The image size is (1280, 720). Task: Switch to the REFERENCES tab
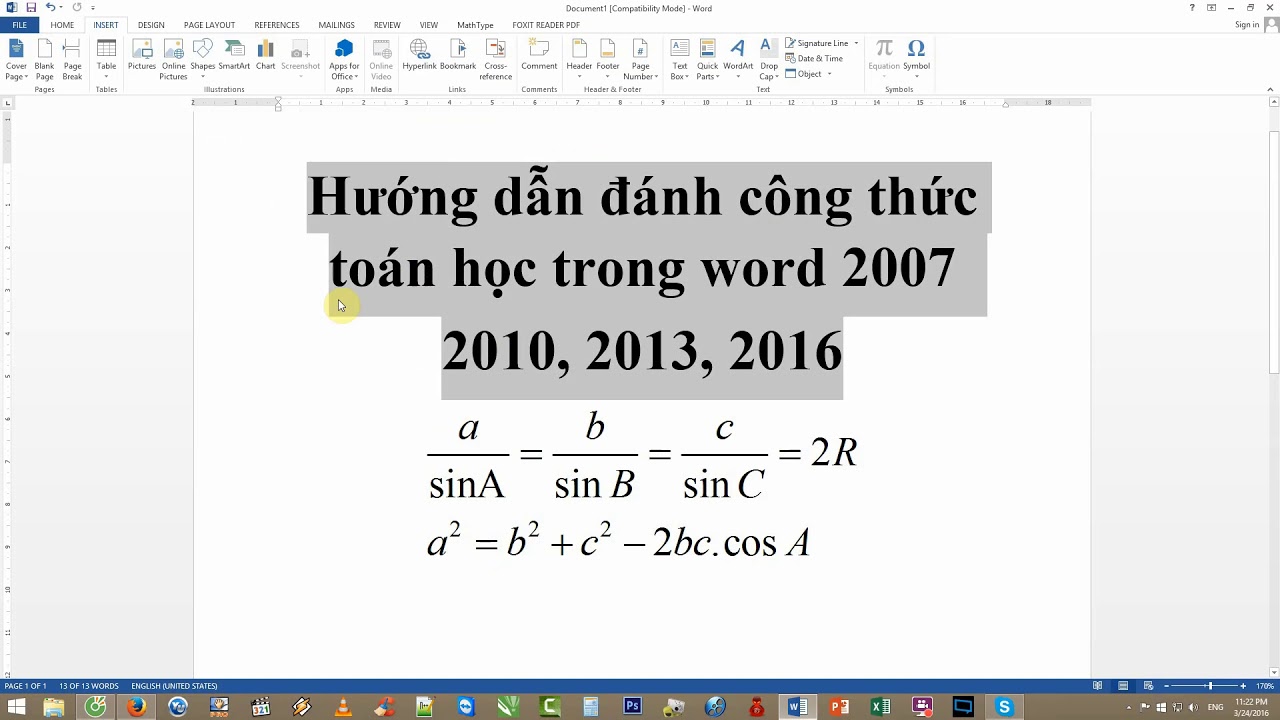point(276,25)
